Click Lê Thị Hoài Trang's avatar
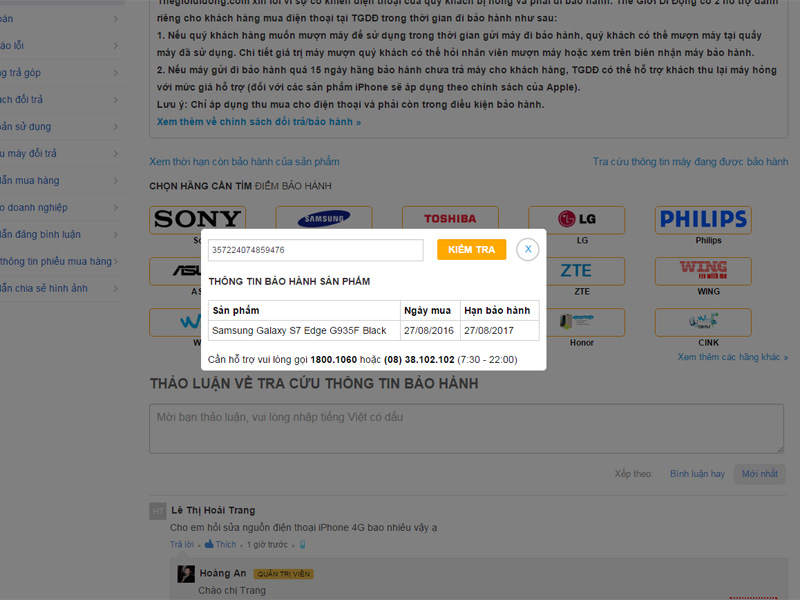The width and height of the screenshot is (800, 600). click(158, 511)
